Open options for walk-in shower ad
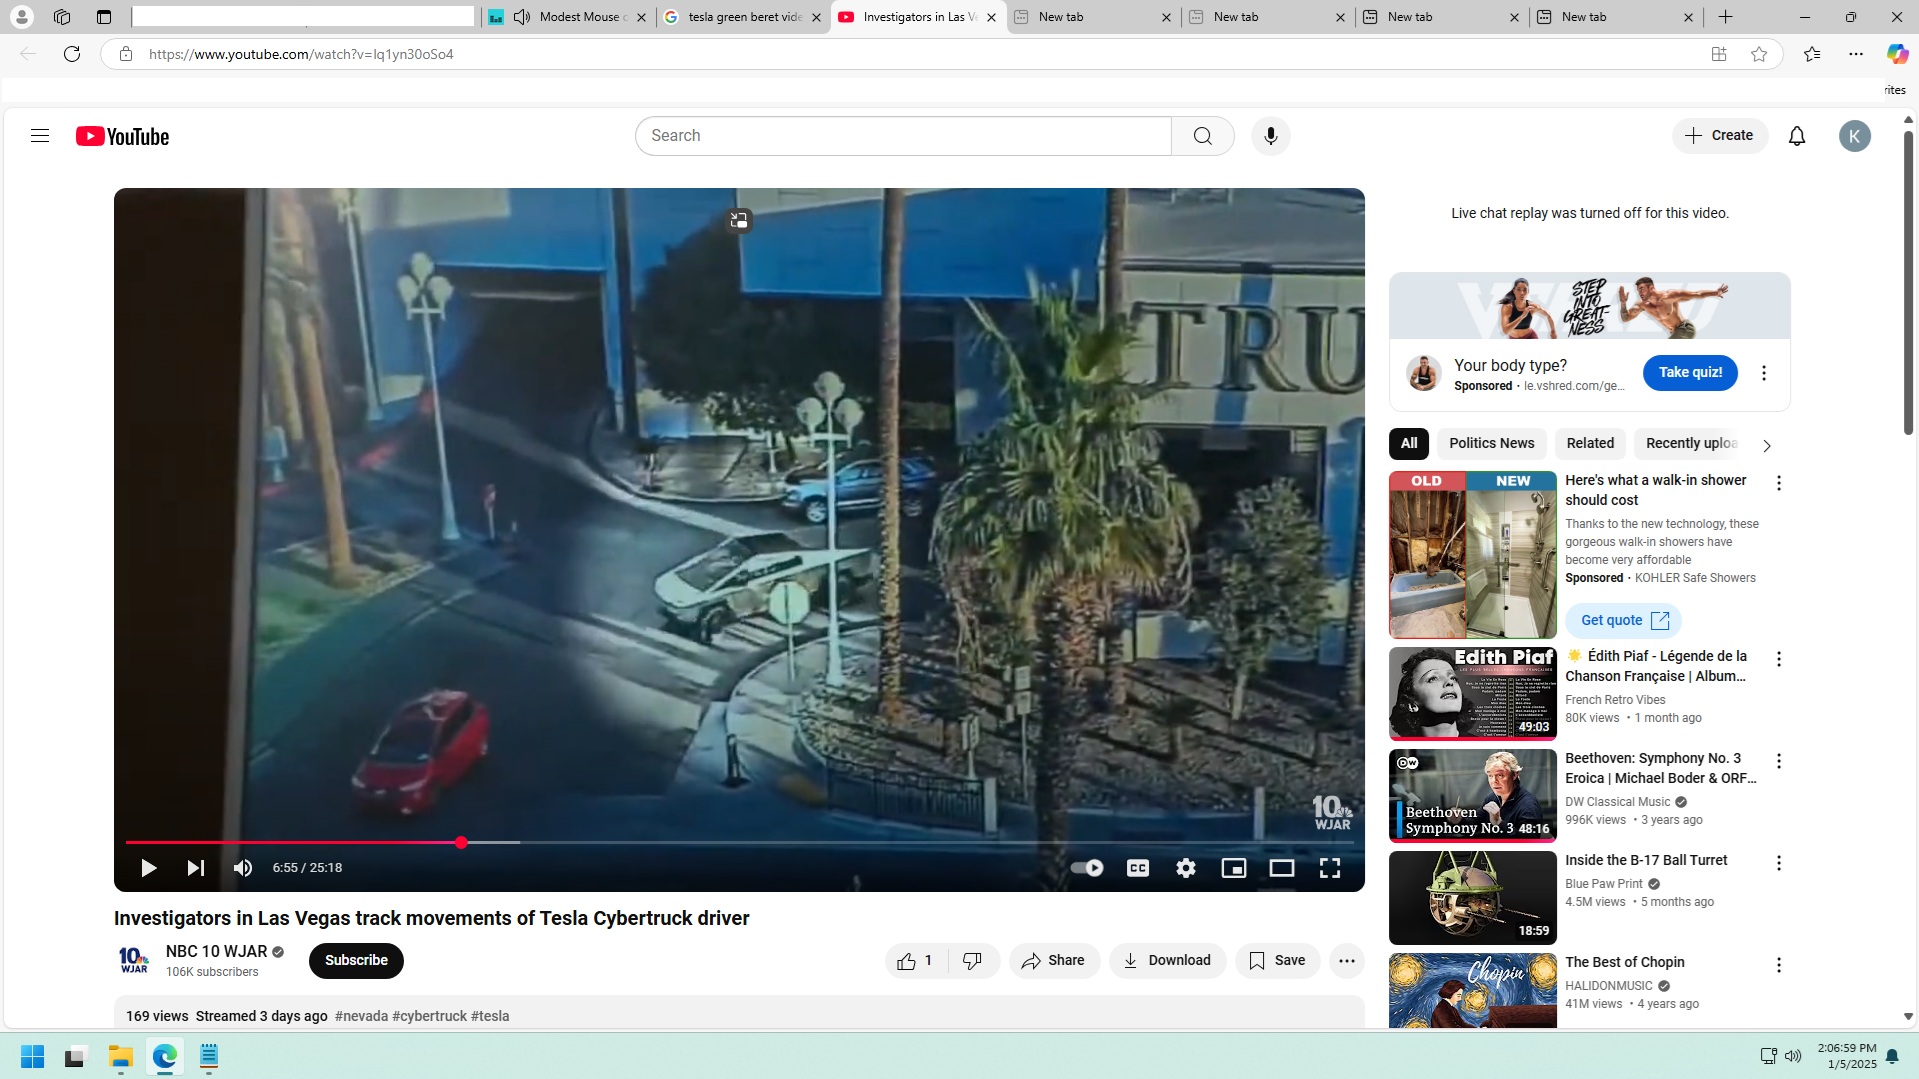This screenshot has height=1079, width=1919. (1778, 484)
